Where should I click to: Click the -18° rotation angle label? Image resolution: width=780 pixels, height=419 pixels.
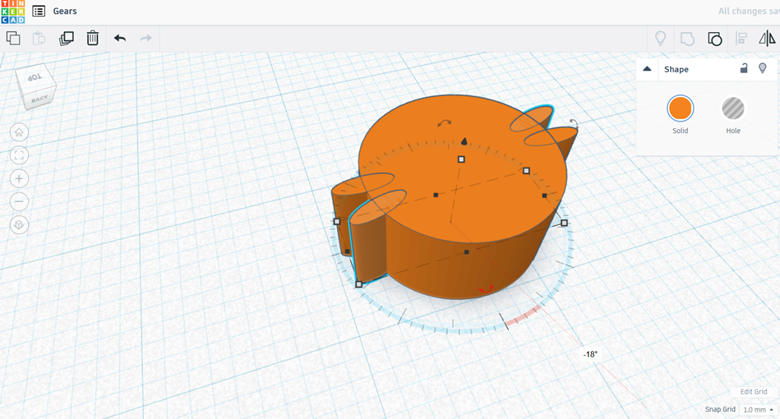[590, 354]
